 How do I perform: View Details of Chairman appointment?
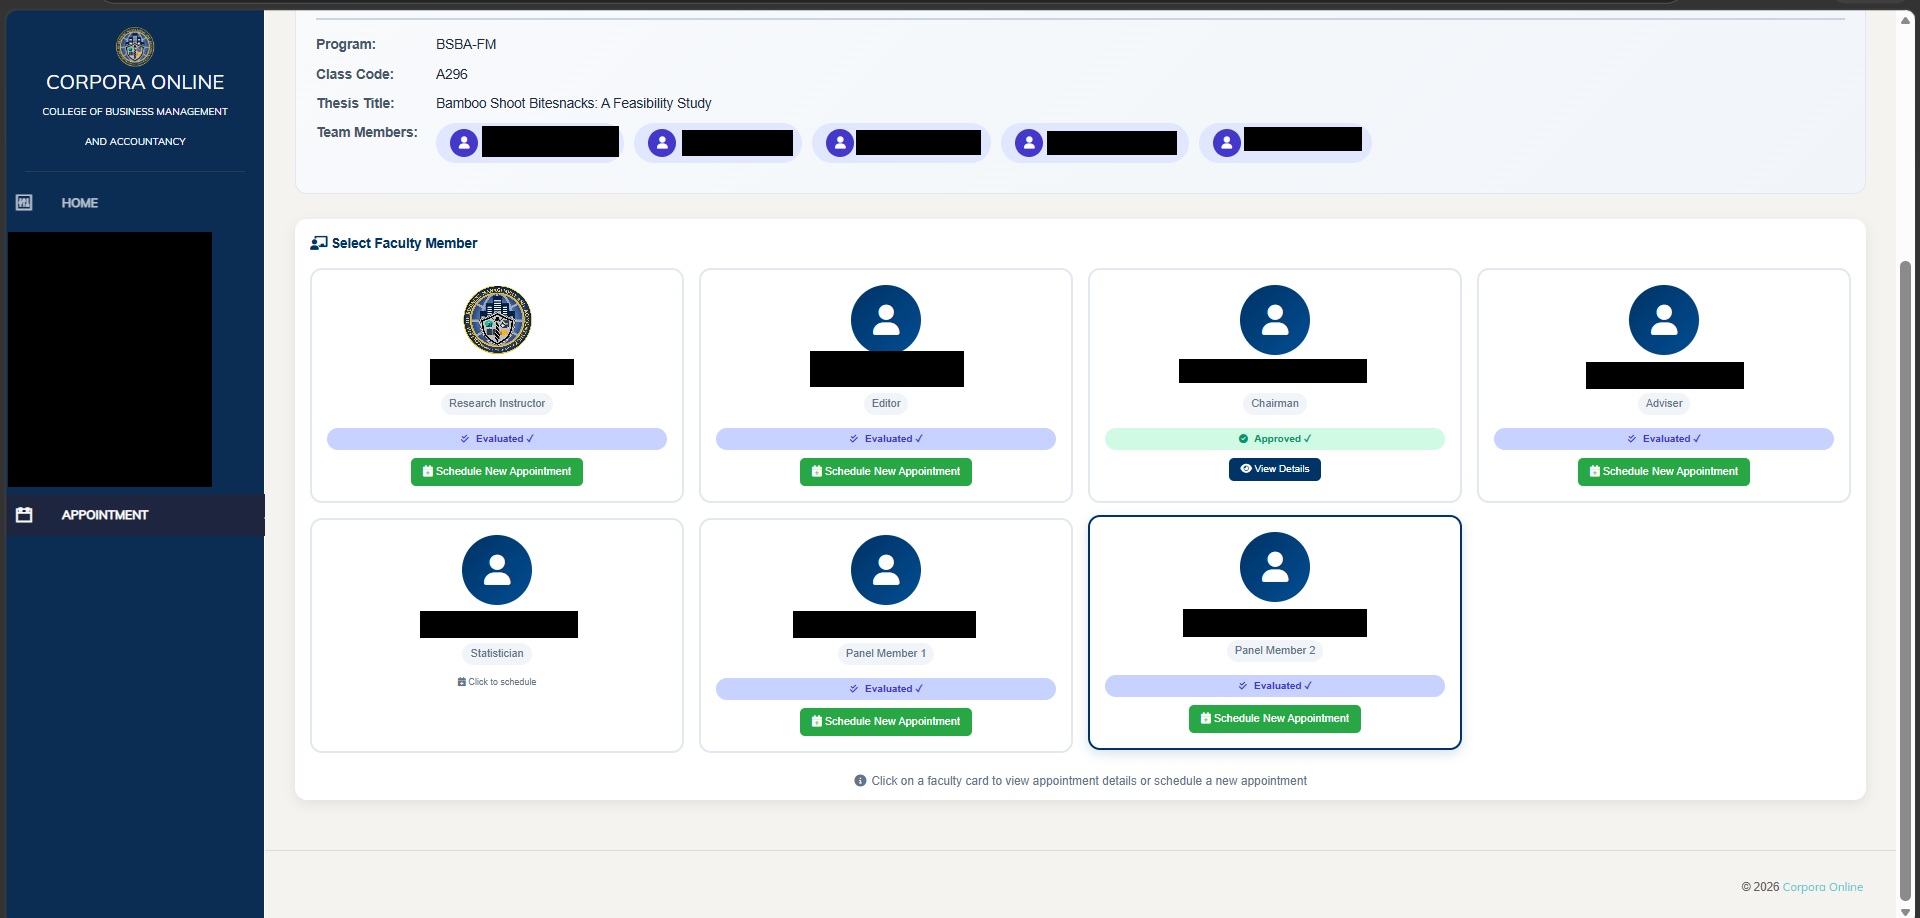coord(1275,469)
